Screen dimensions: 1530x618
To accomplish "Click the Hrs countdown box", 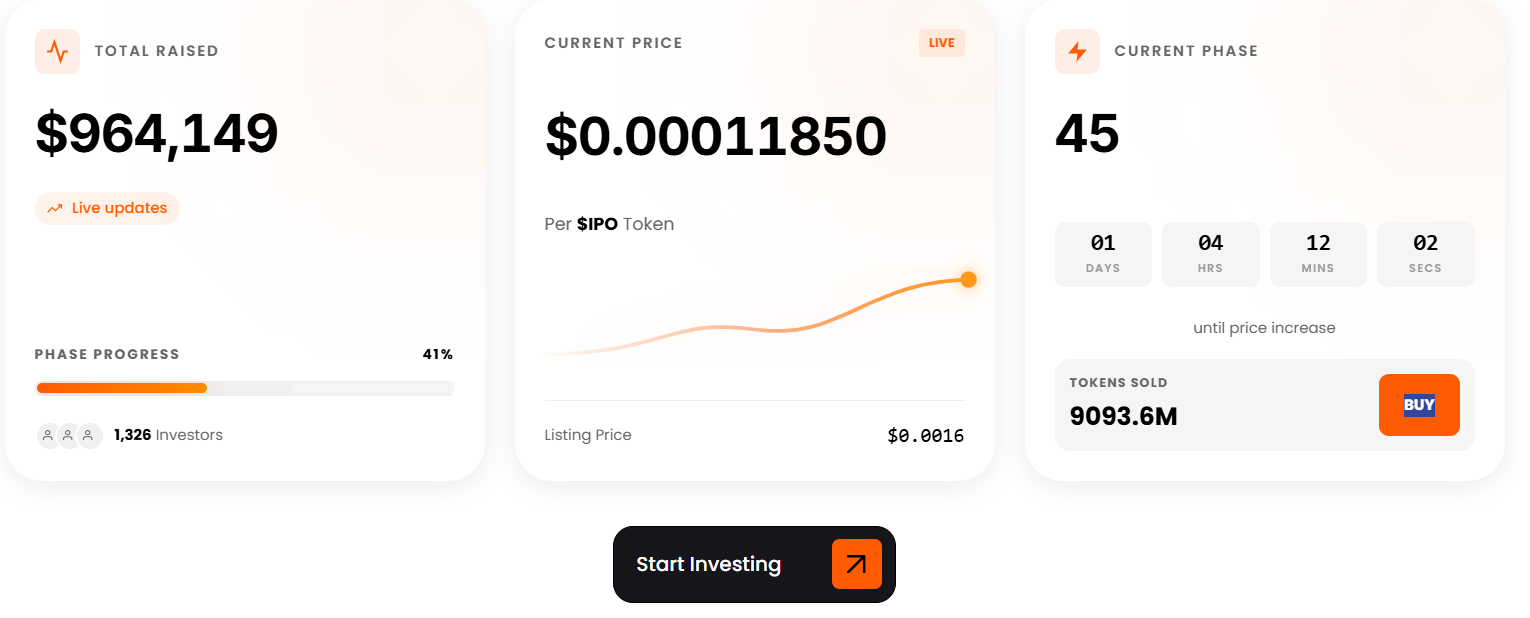I will tap(1210, 254).
